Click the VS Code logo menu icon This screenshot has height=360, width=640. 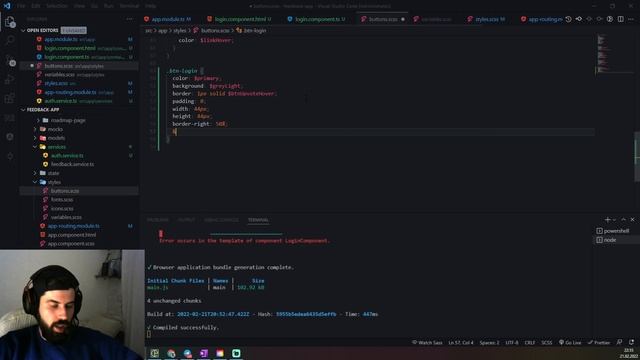click(7, 6)
